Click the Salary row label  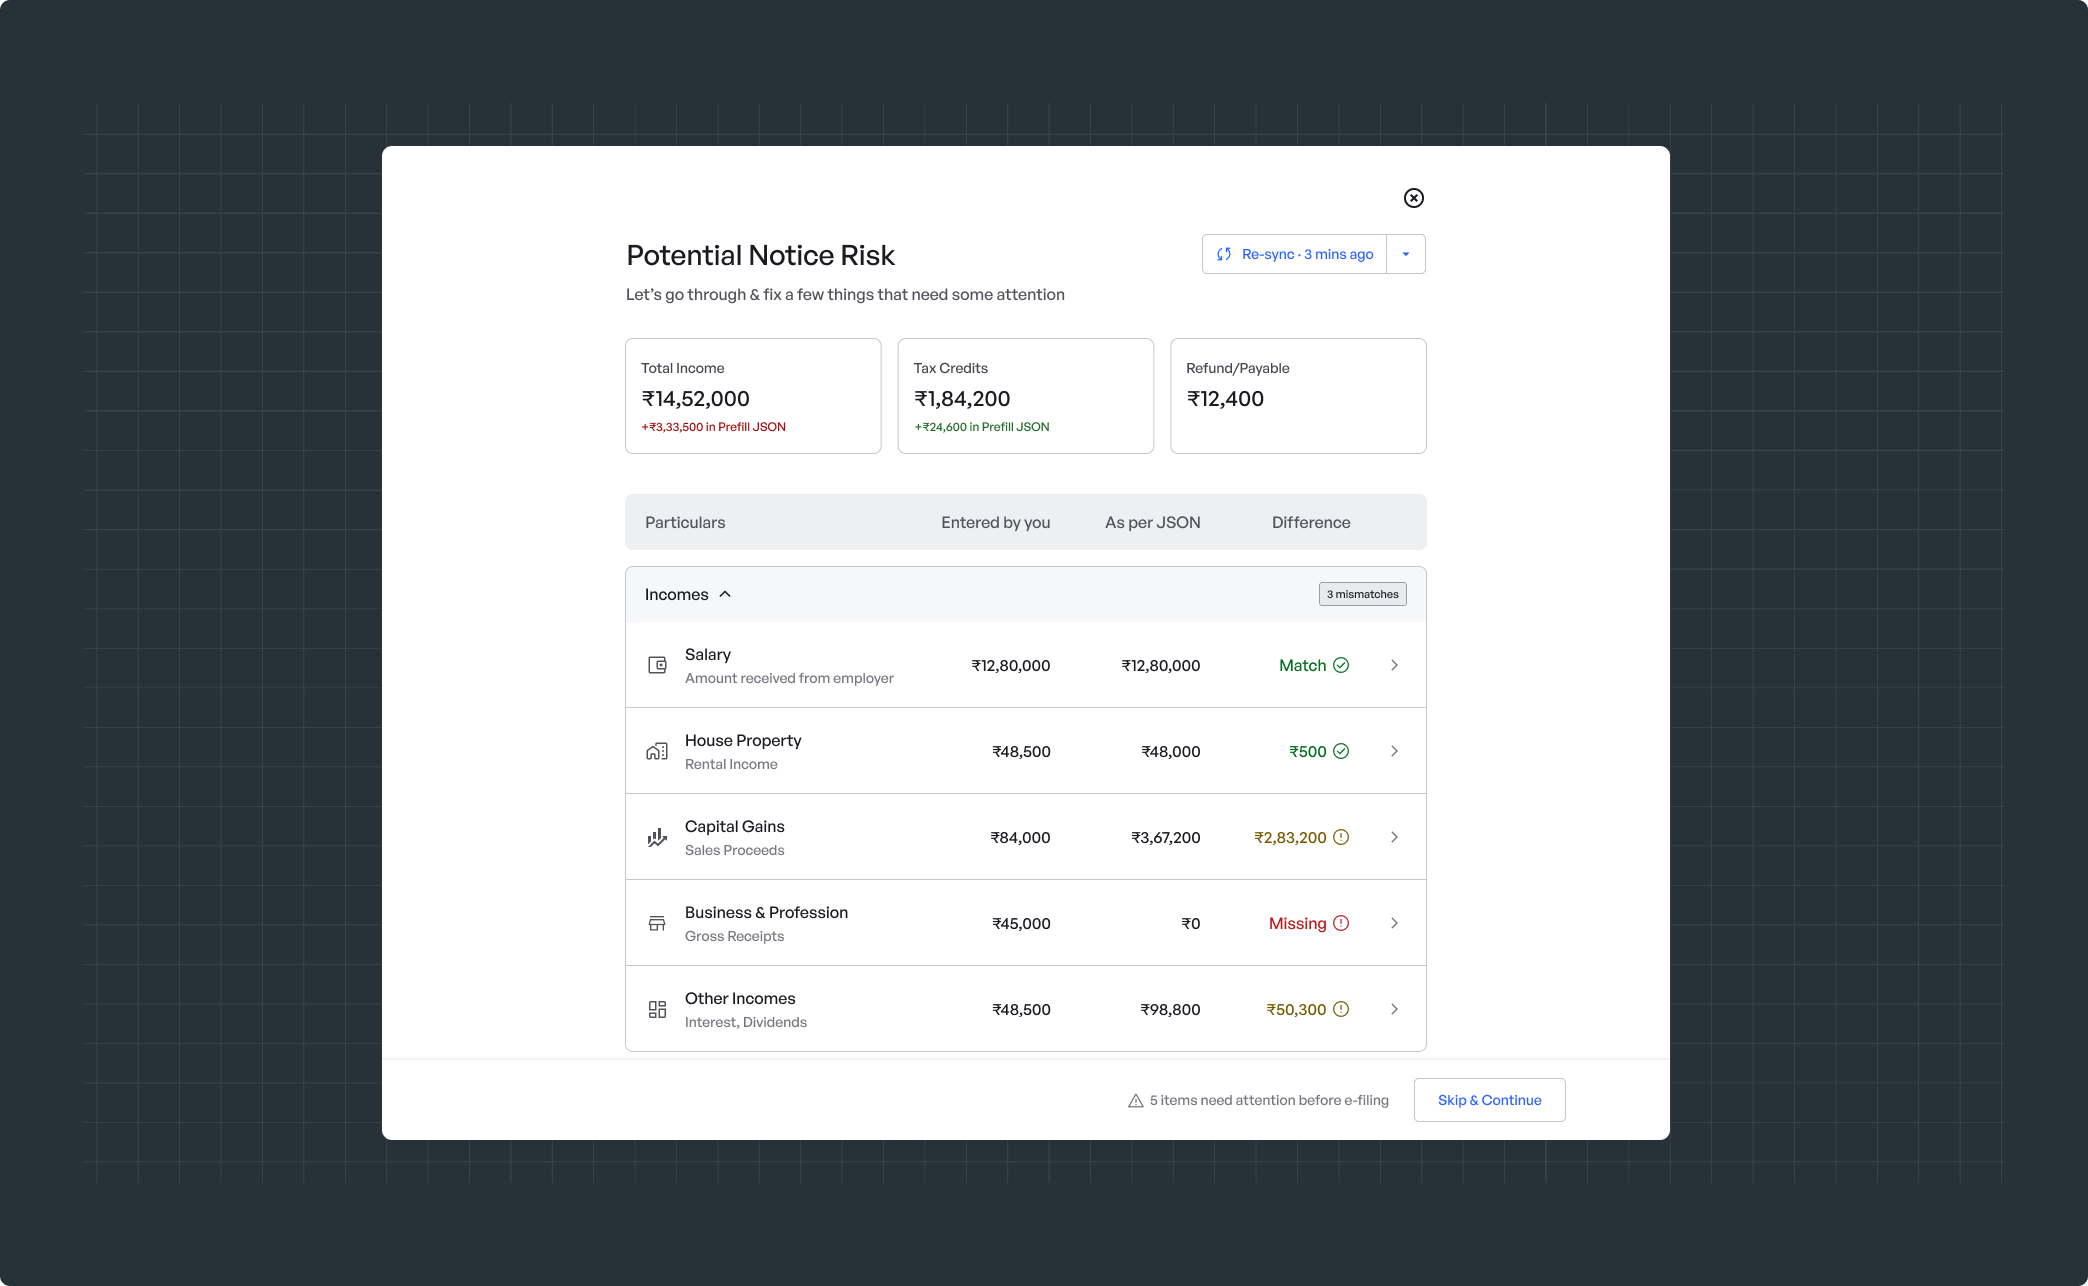[707, 654]
